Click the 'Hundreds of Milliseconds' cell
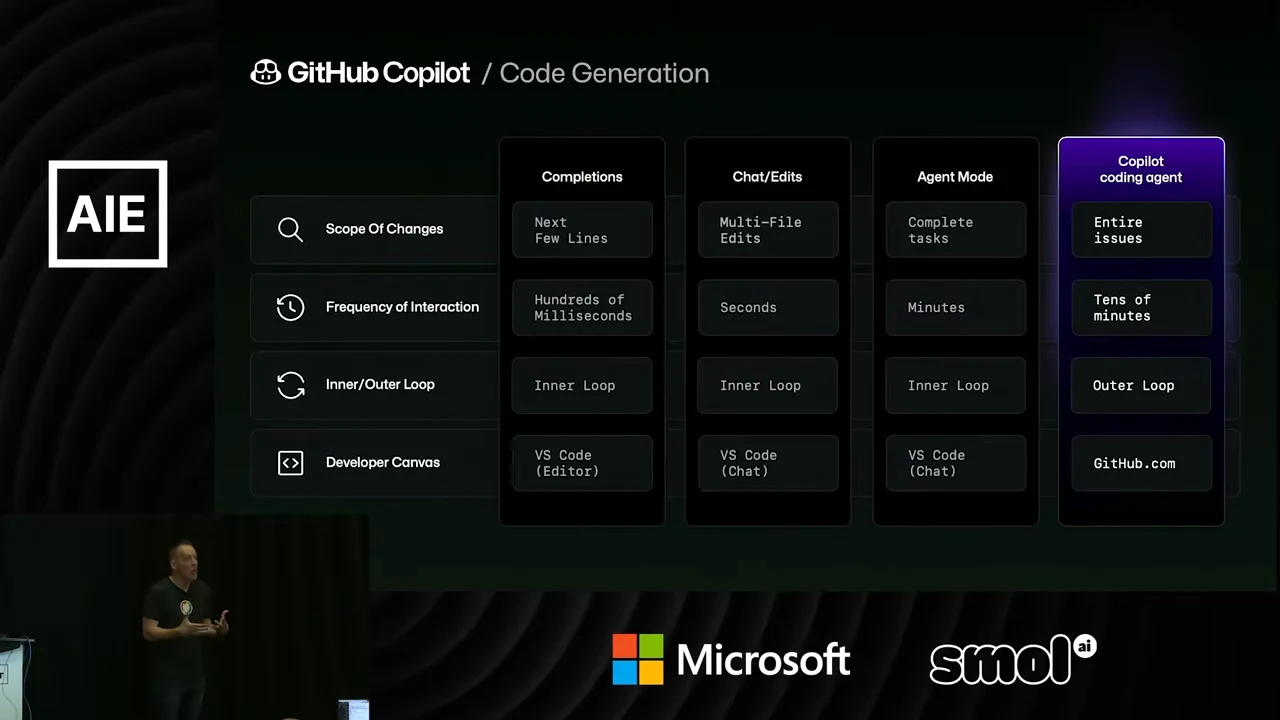Image resolution: width=1280 pixels, height=720 pixels. pos(582,308)
